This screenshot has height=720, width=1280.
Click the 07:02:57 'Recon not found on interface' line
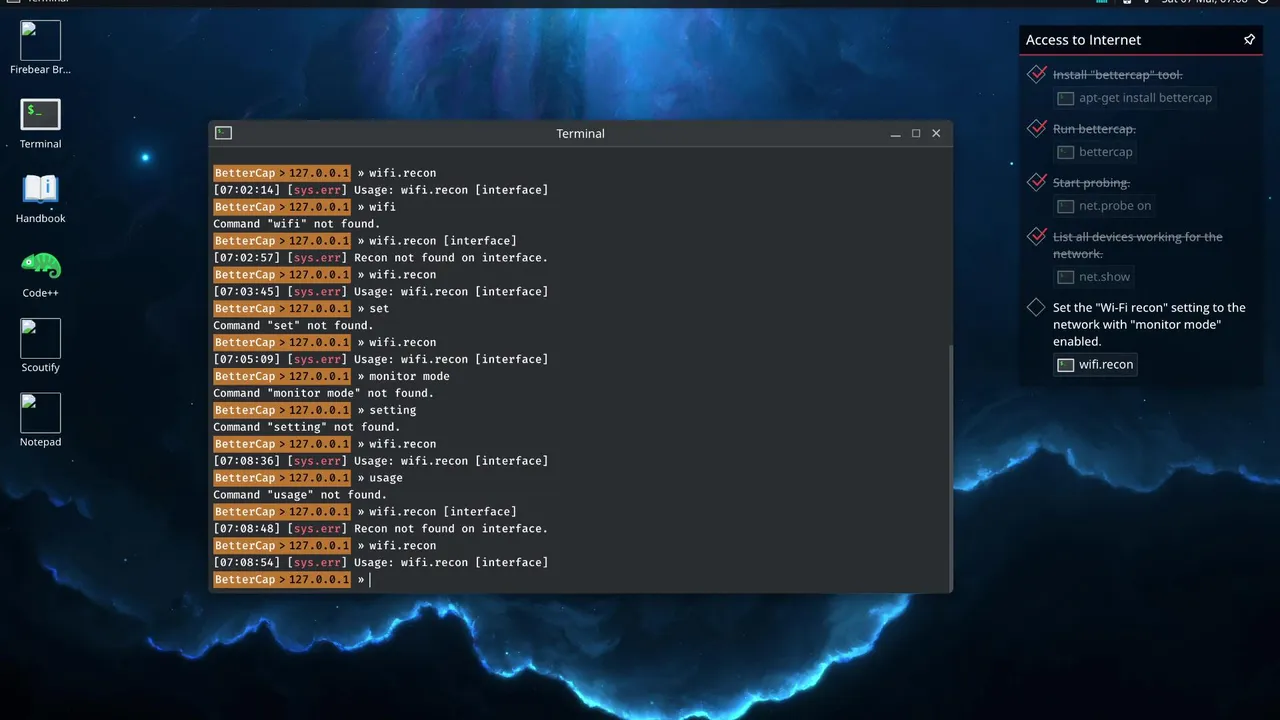(381, 258)
